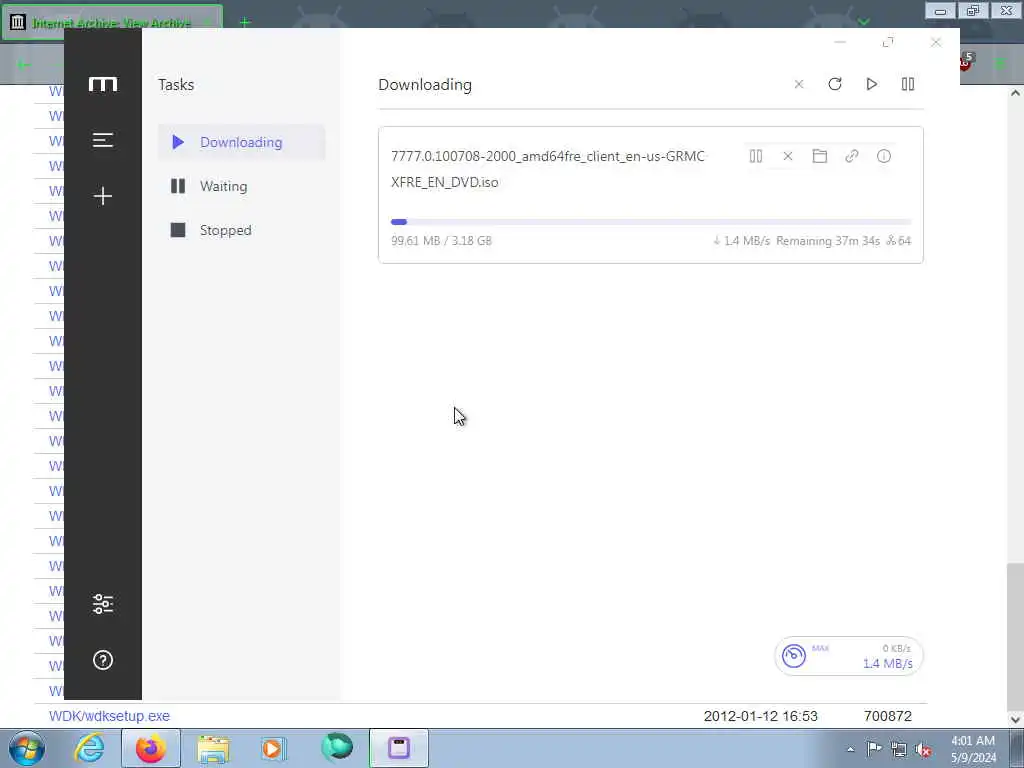Resume all tasks with play icon
Viewport: 1024px width, 768px height.
pos(871,84)
